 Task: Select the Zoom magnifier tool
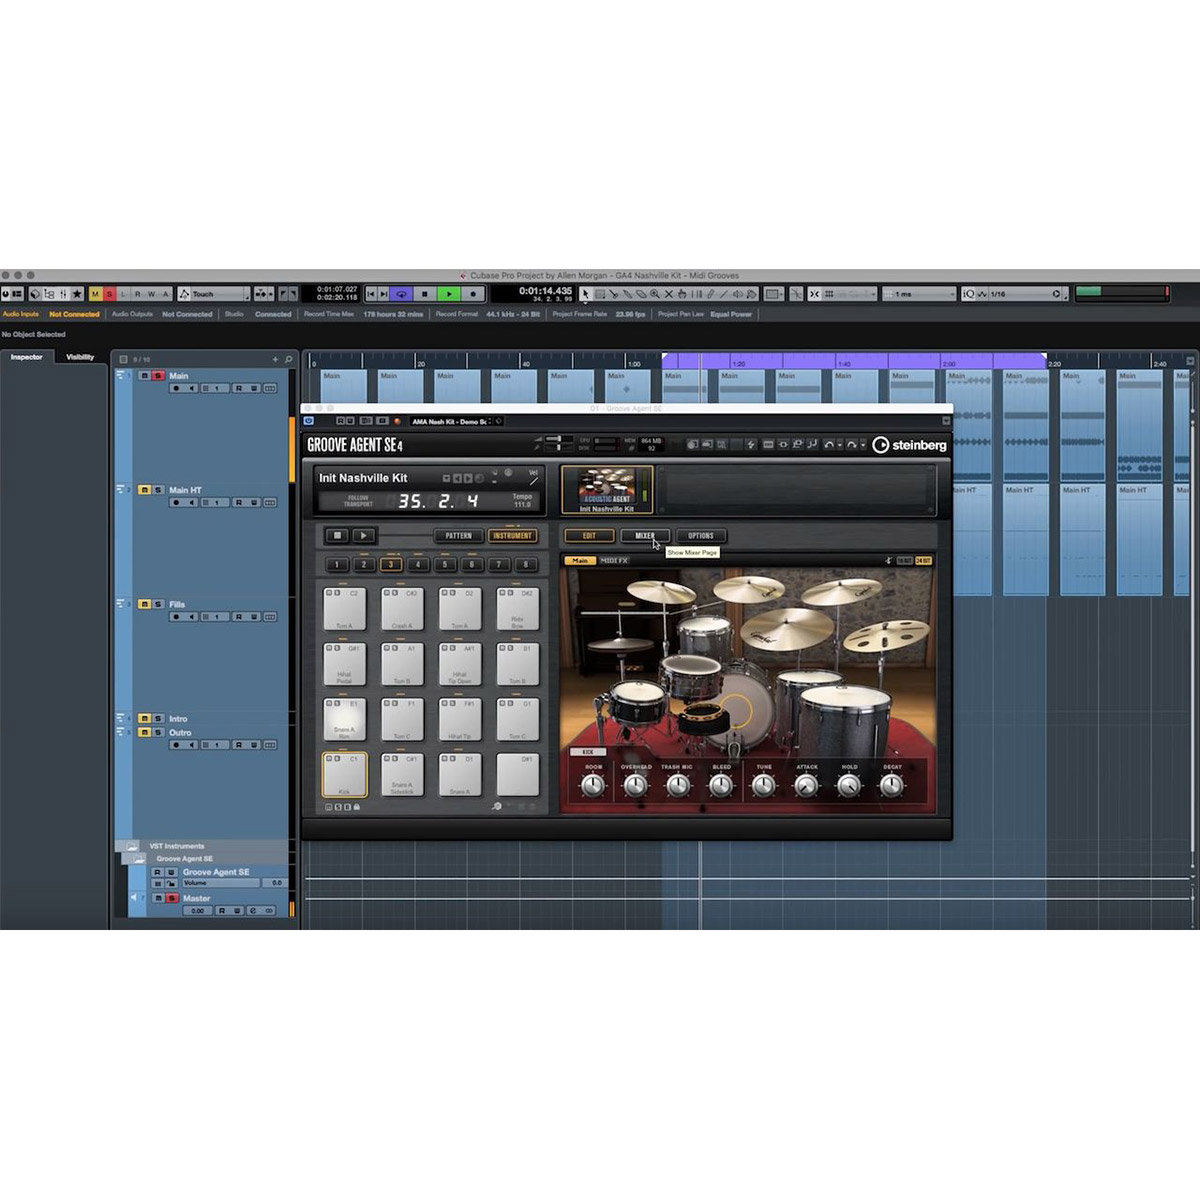pyautogui.click(x=655, y=294)
